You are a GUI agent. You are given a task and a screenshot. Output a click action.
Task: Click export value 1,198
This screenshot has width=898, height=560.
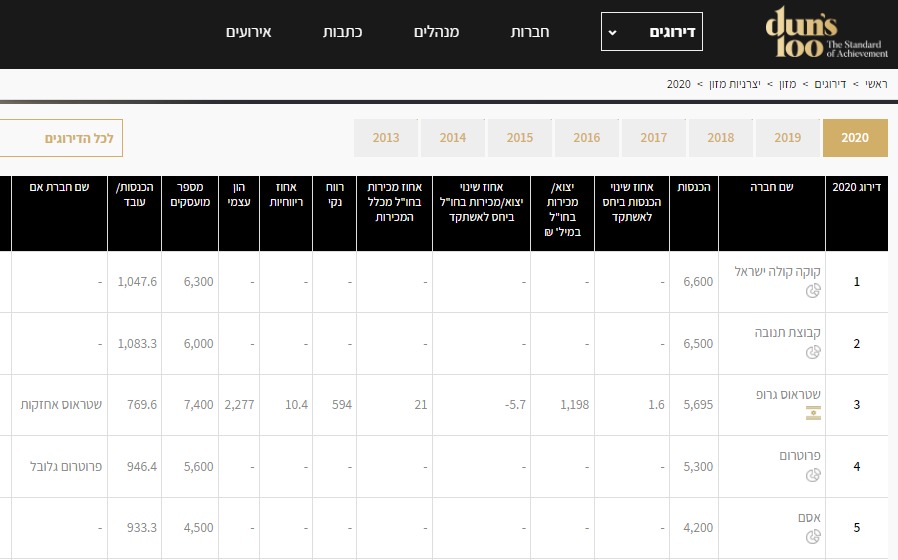click(x=574, y=405)
